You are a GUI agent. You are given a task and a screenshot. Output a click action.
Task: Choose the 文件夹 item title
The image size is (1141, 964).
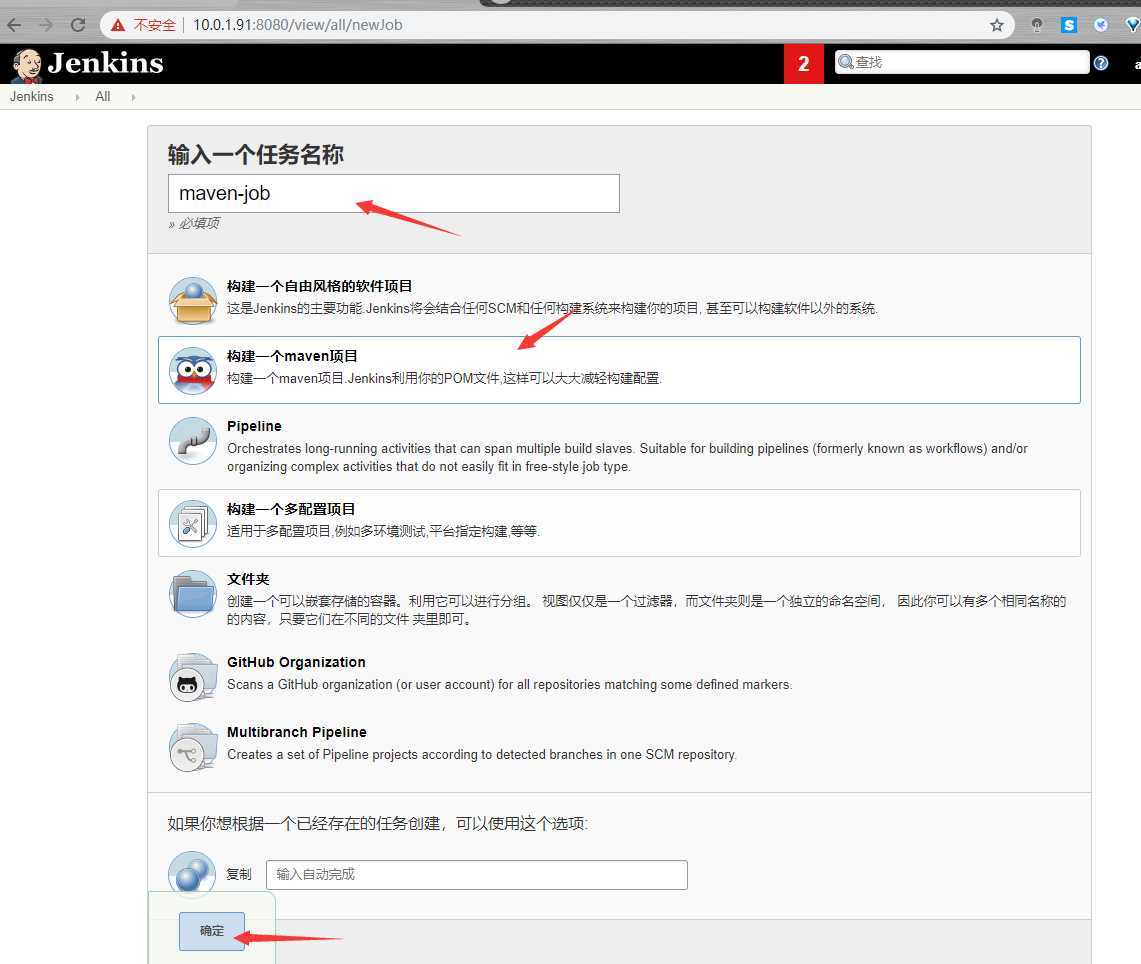[x=248, y=579]
